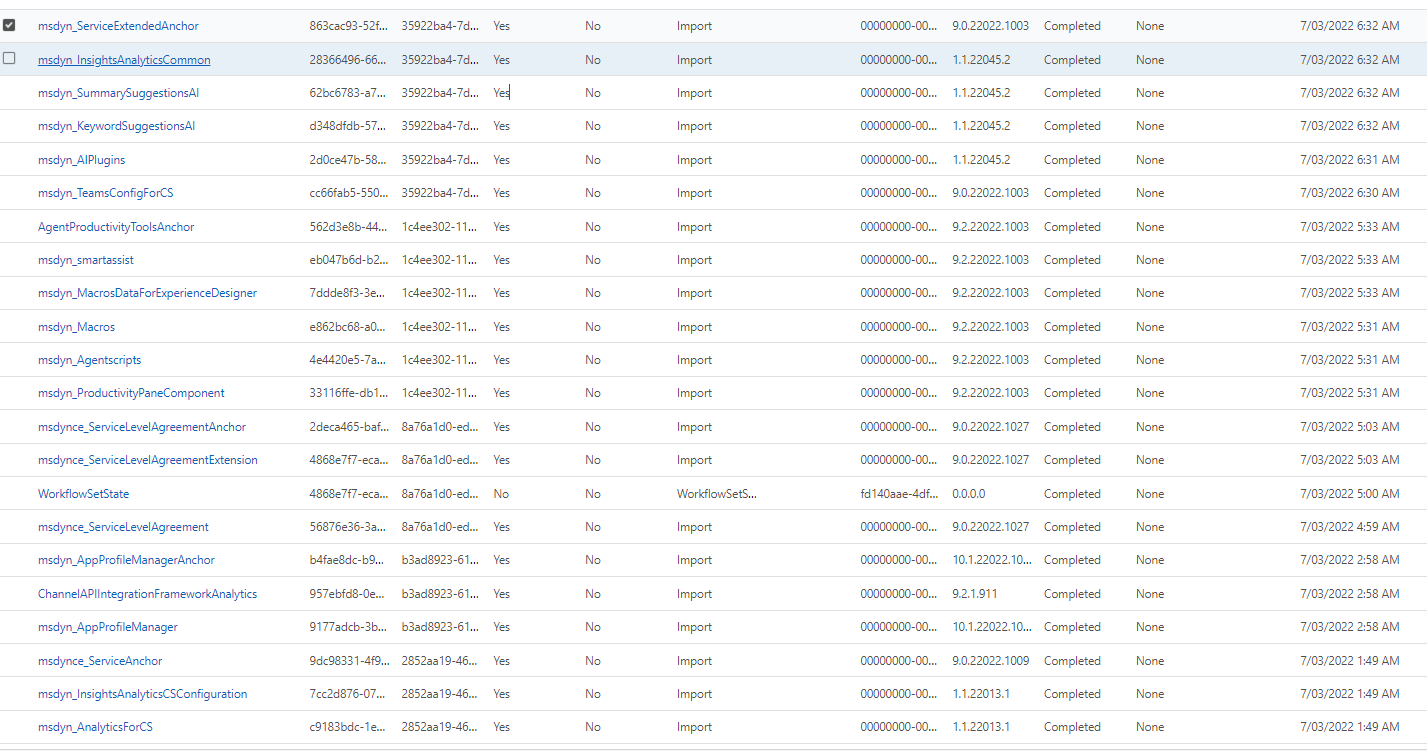1427x751 pixels.
Task: Select ID cell e862bc68-a0...
Action: (348, 327)
